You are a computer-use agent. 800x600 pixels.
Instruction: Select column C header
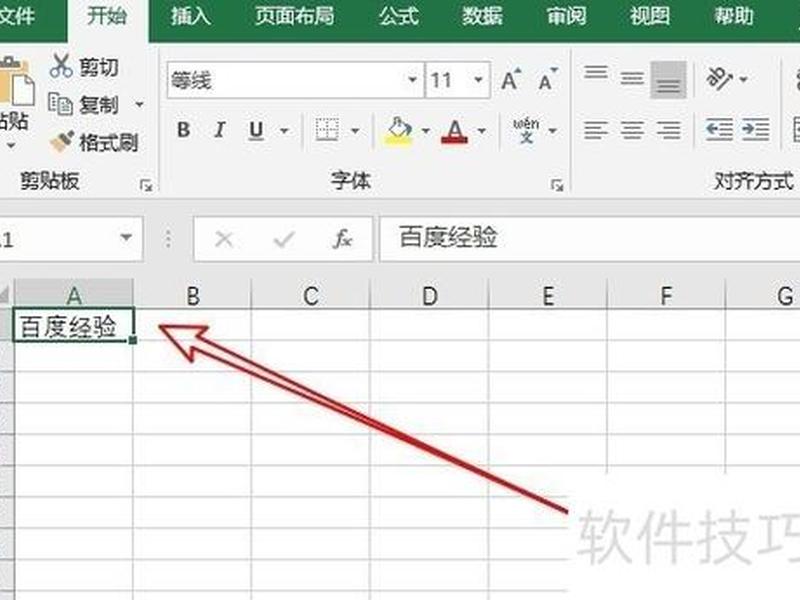click(x=311, y=294)
